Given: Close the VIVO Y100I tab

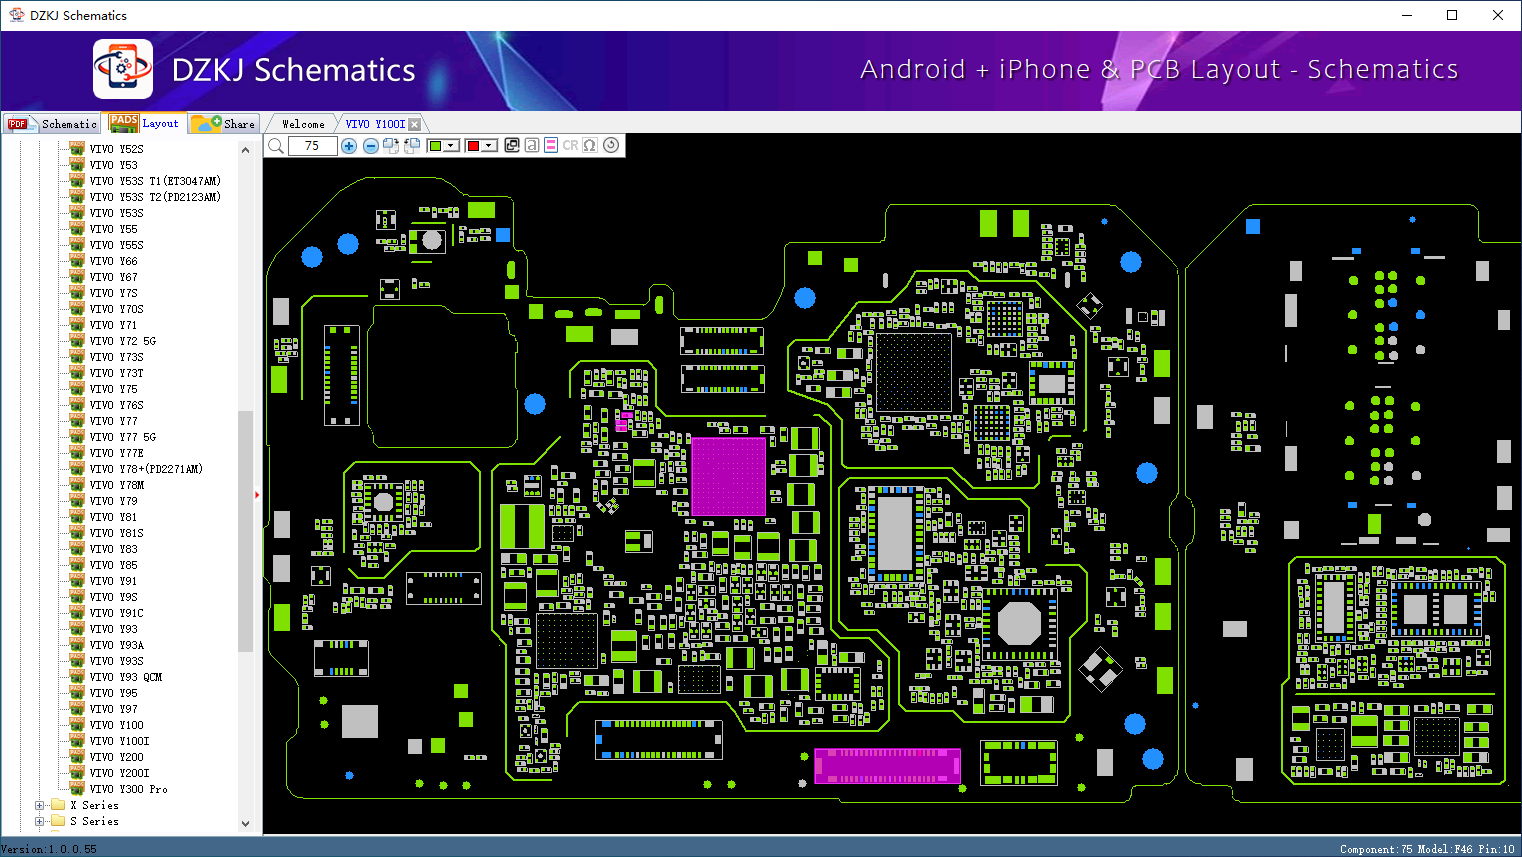Looking at the screenshot, I should pos(415,124).
